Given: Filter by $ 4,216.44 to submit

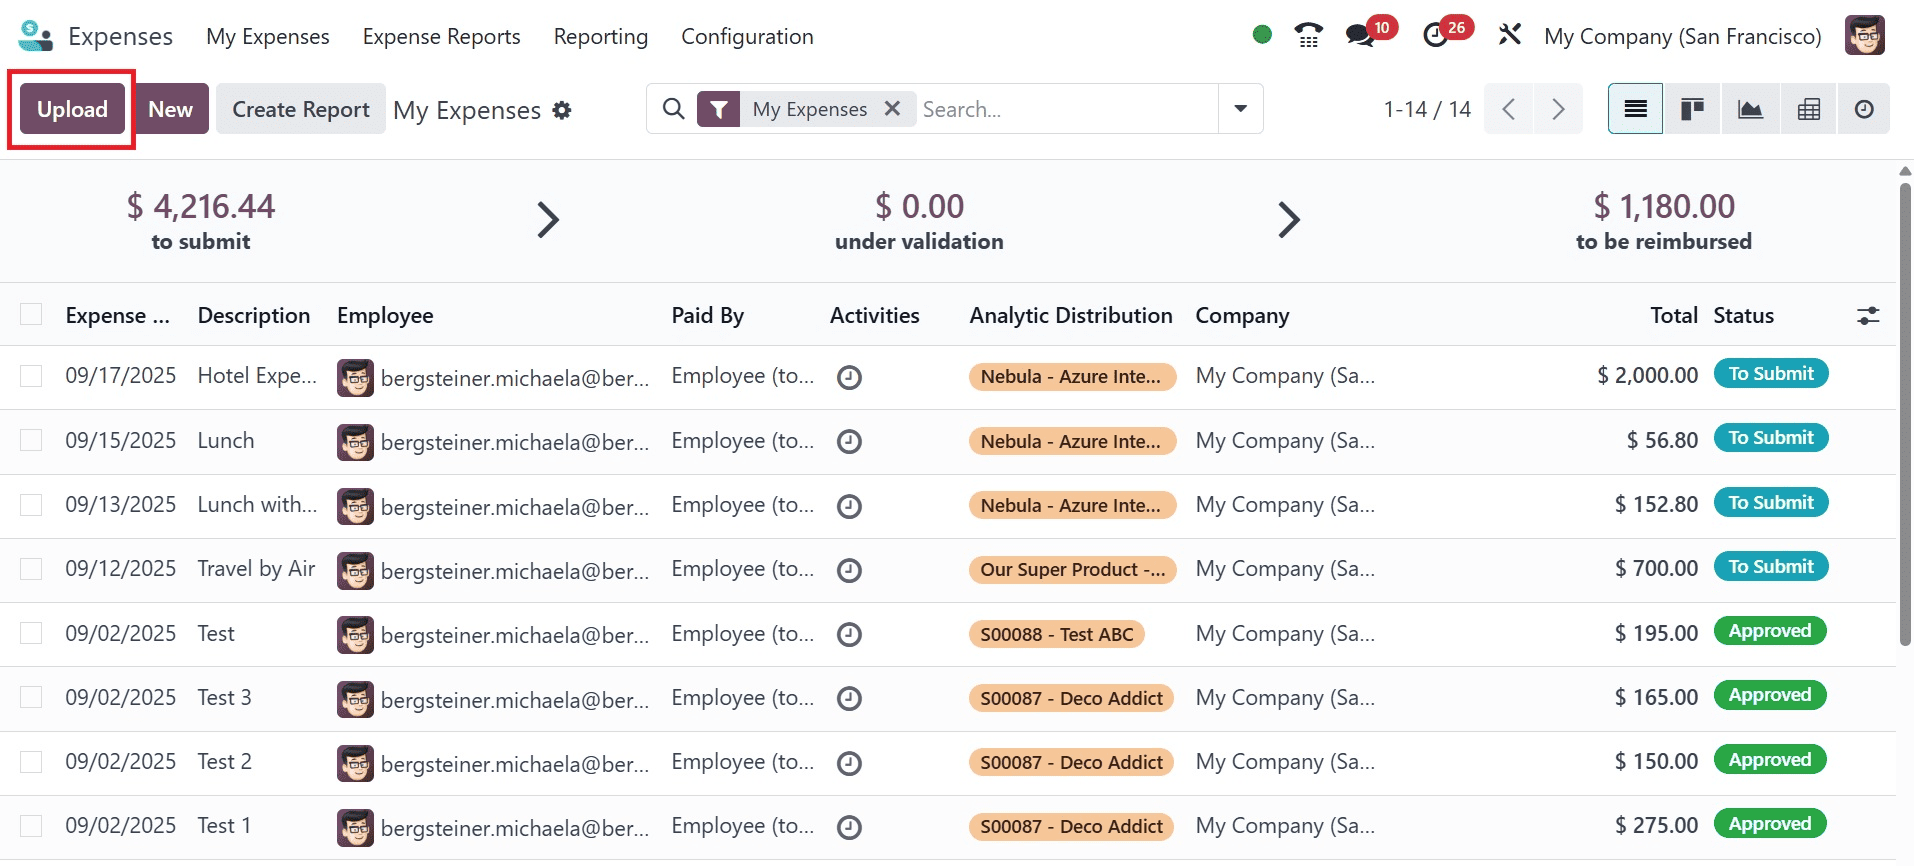Looking at the screenshot, I should (200, 221).
